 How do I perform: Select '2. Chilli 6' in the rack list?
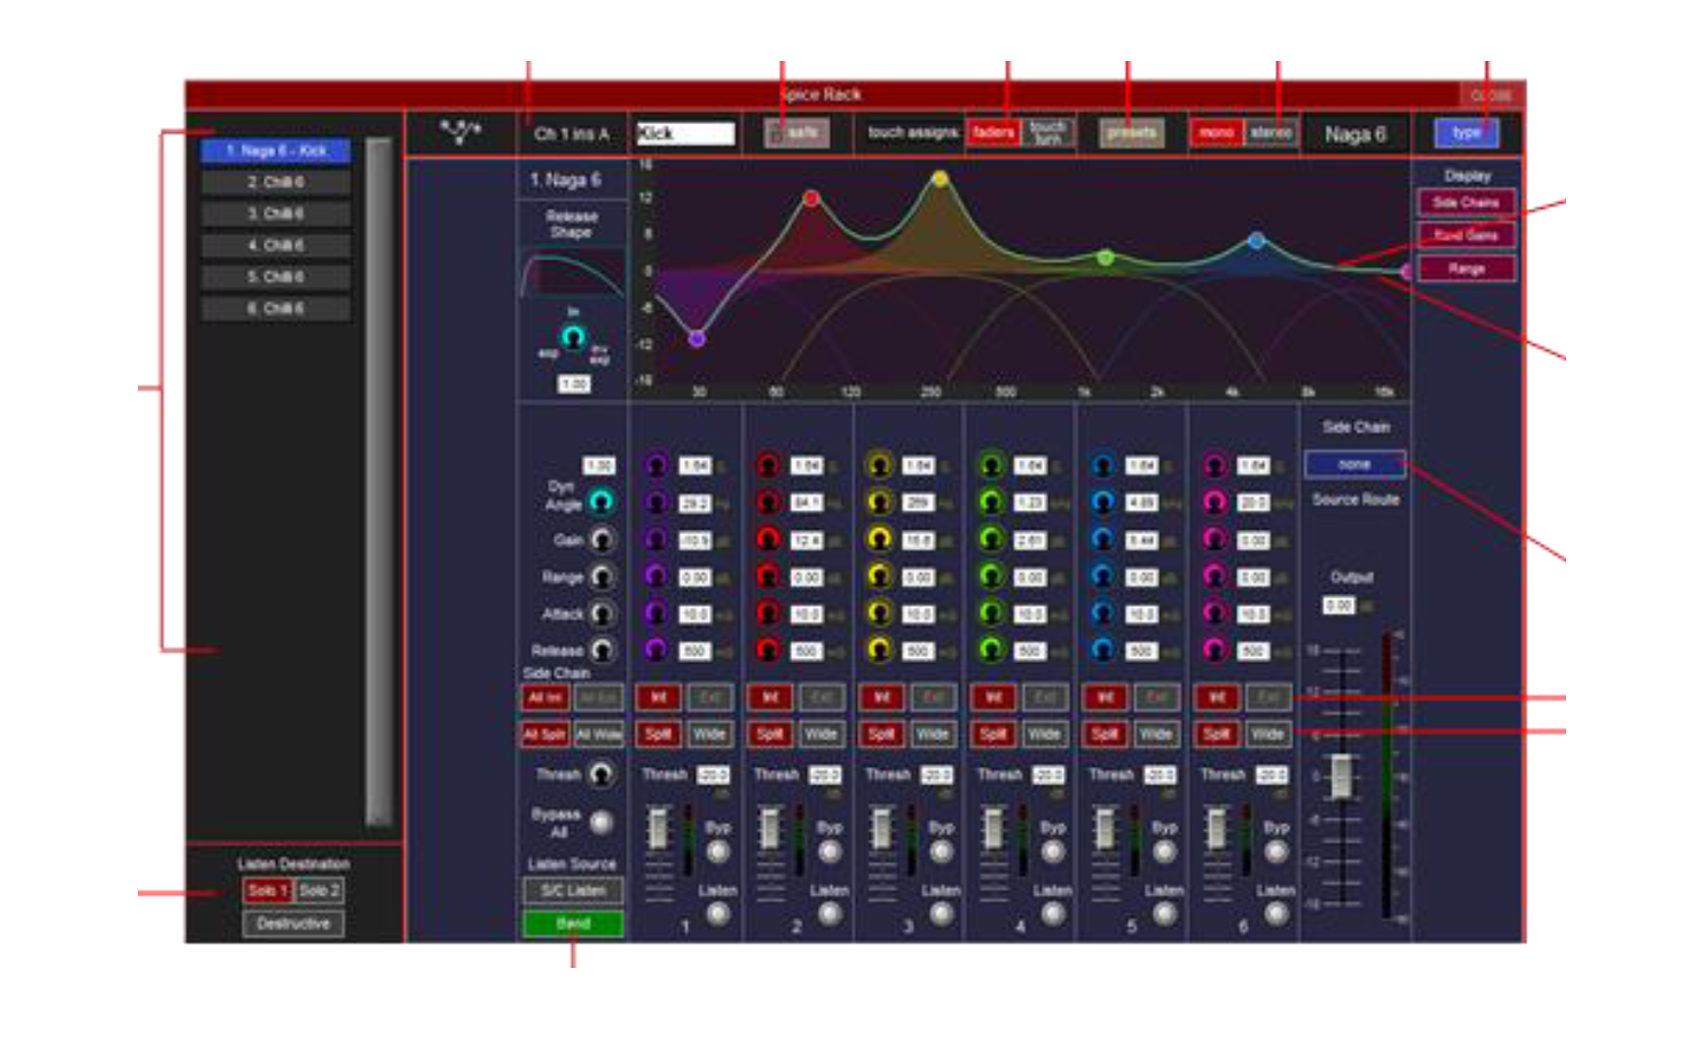[x=276, y=182]
